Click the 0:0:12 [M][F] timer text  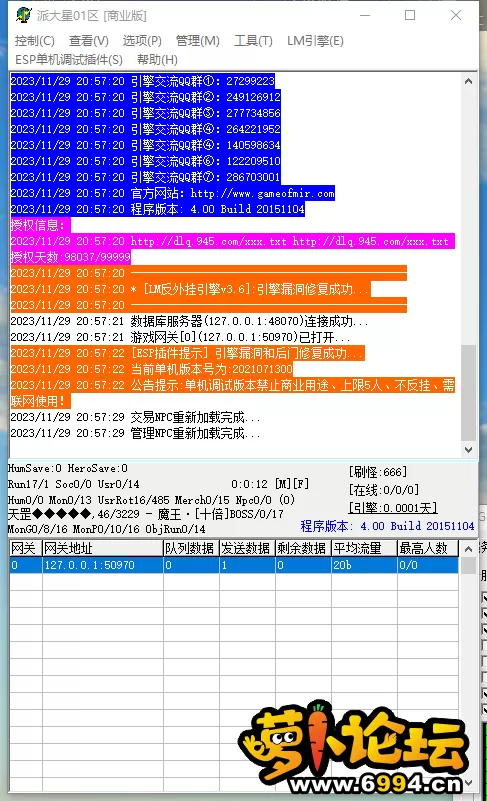pyautogui.click(x=270, y=484)
